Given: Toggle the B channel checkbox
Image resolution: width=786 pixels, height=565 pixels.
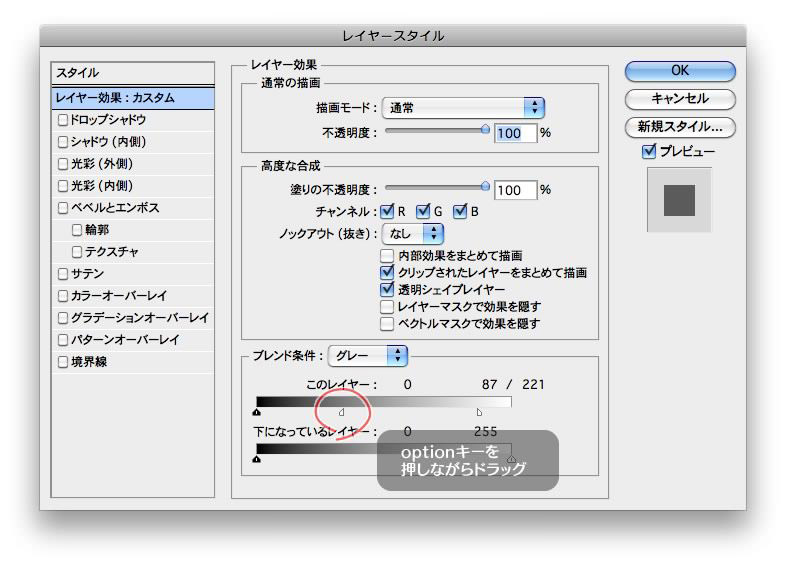Looking at the screenshot, I should [460, 212].
